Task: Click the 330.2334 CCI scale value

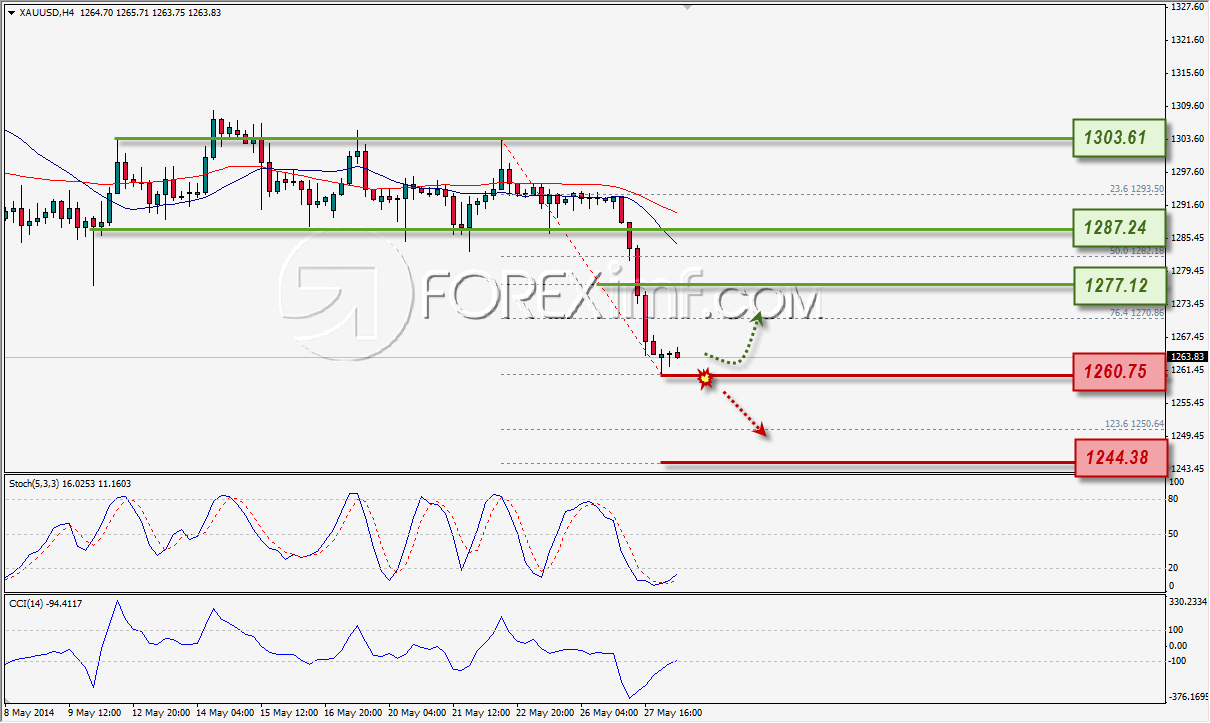Action: click(1188, 602)
